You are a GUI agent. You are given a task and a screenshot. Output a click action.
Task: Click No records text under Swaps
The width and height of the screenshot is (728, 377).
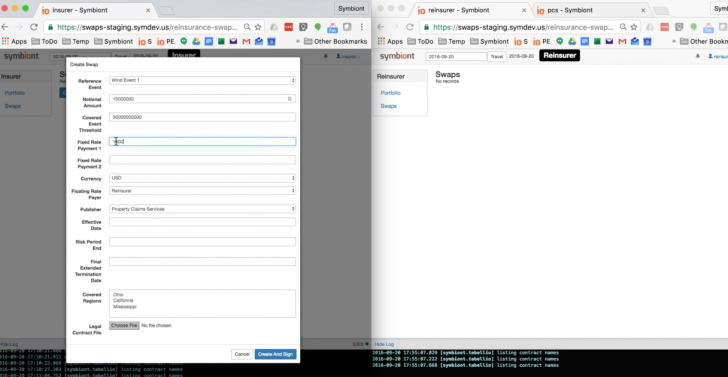pyautogui.click(x=447, y=81)
